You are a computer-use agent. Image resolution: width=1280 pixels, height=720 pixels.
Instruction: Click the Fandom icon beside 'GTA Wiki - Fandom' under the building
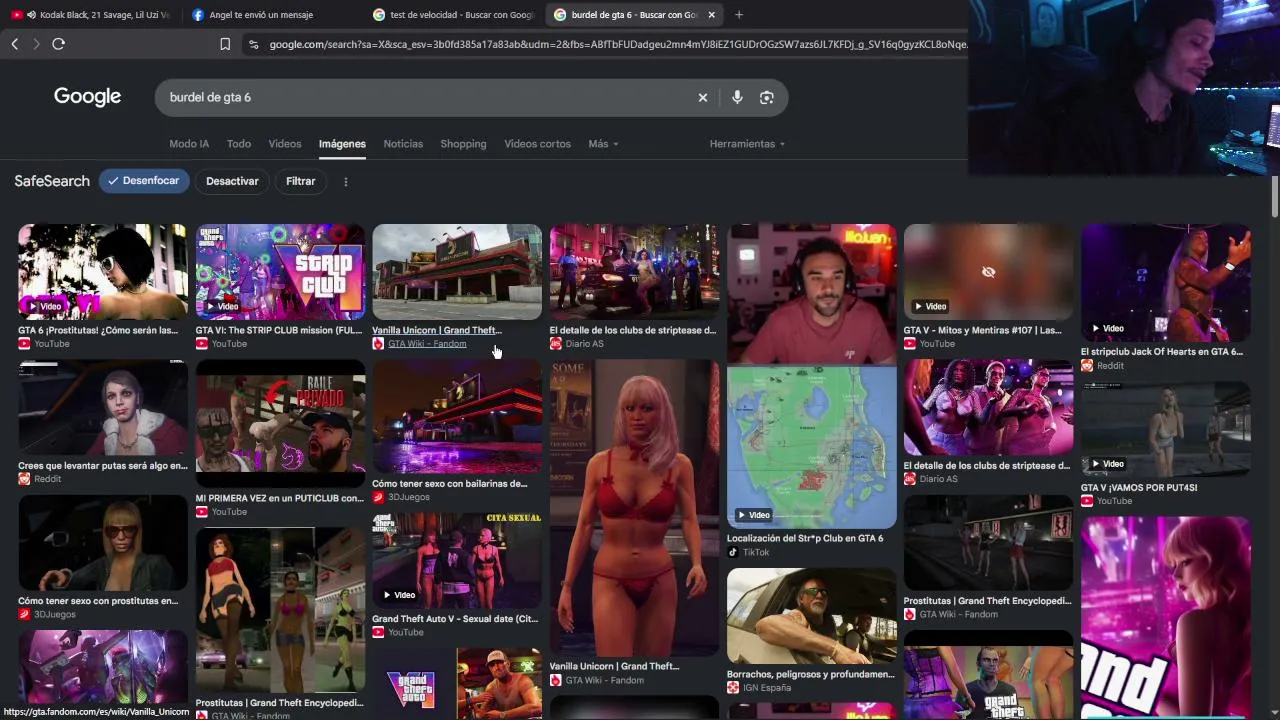(x=378, y=344)
